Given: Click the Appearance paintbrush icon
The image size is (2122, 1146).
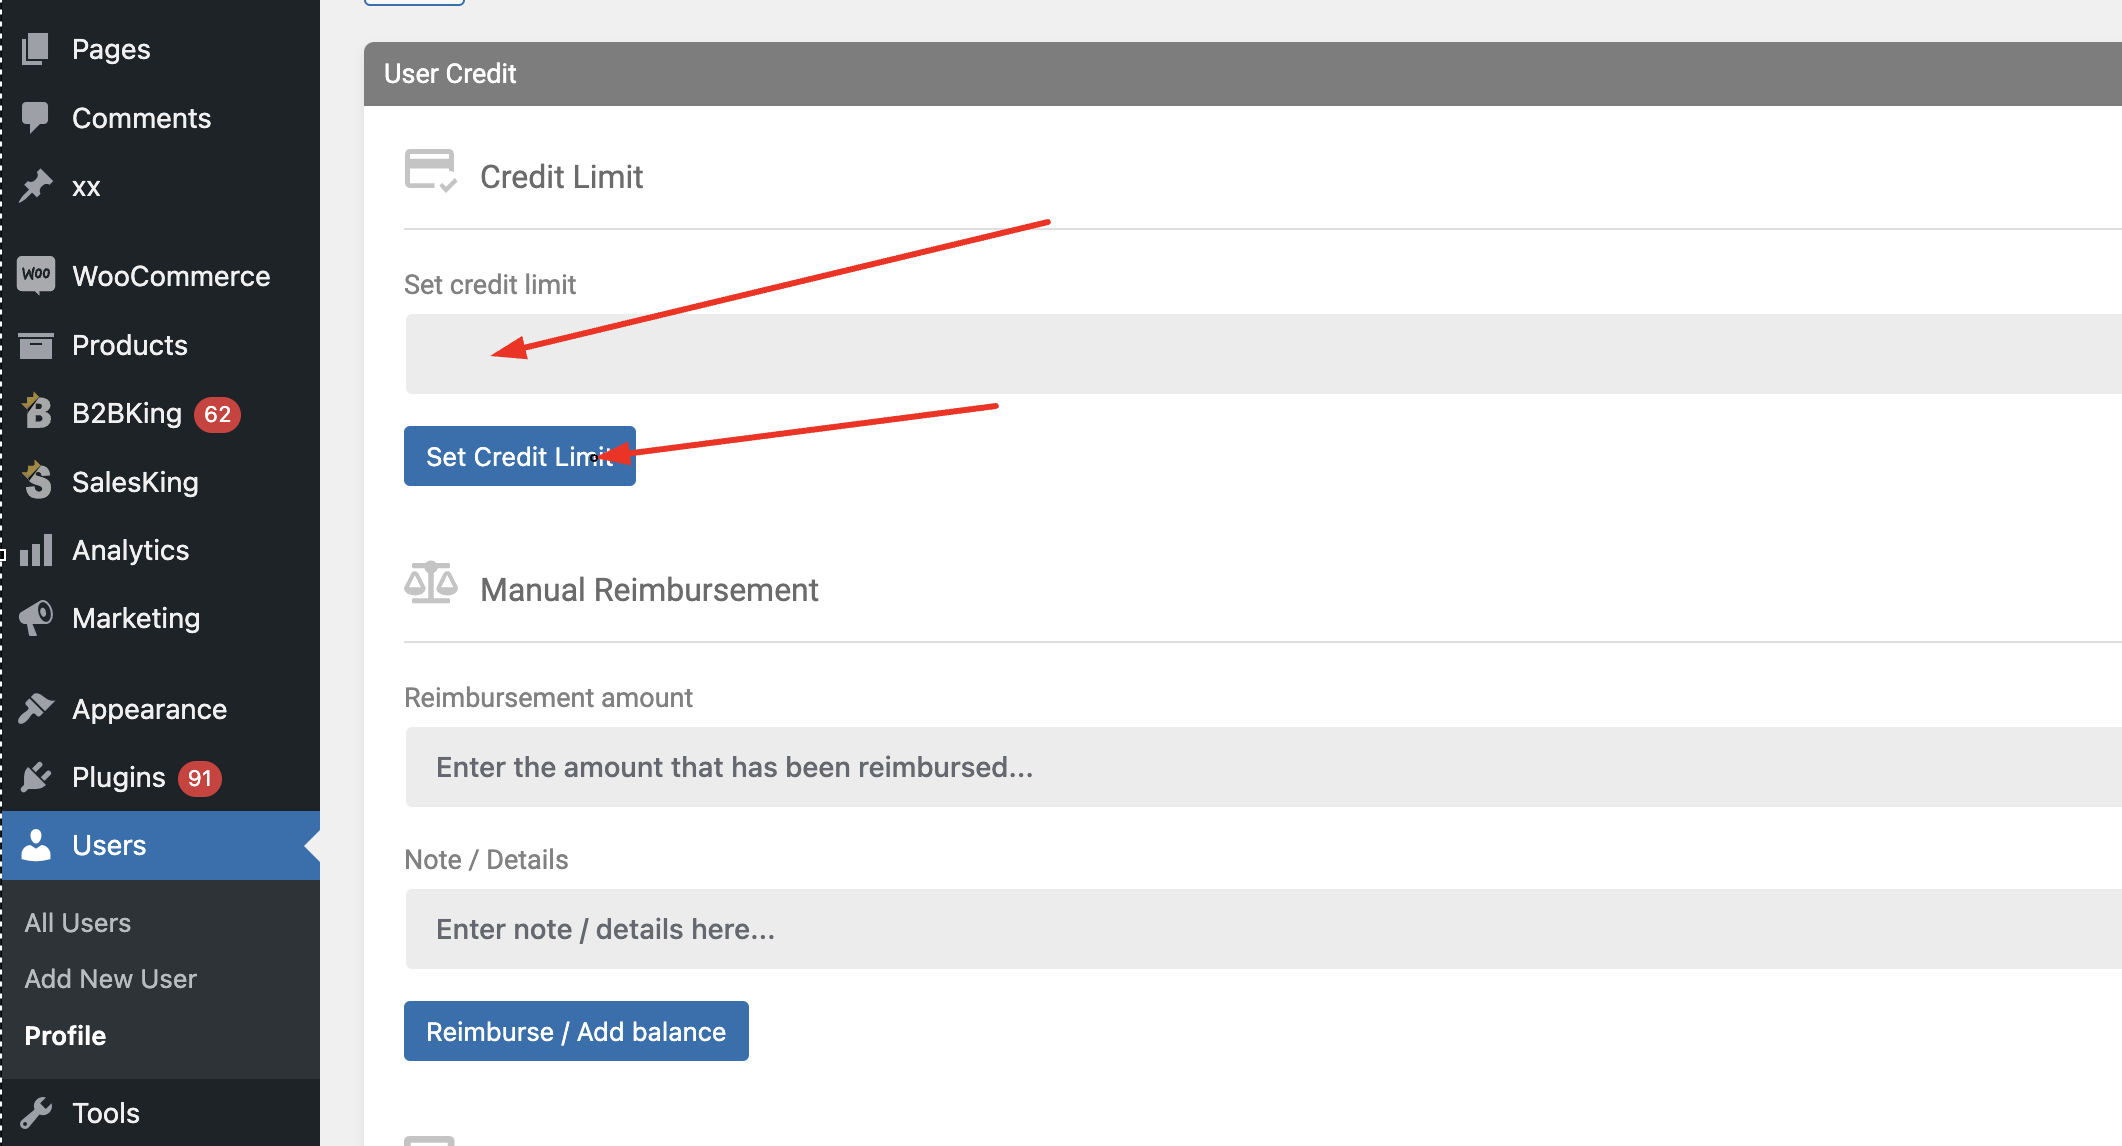Looking at the screenshot, I should [x=36, y=708].
